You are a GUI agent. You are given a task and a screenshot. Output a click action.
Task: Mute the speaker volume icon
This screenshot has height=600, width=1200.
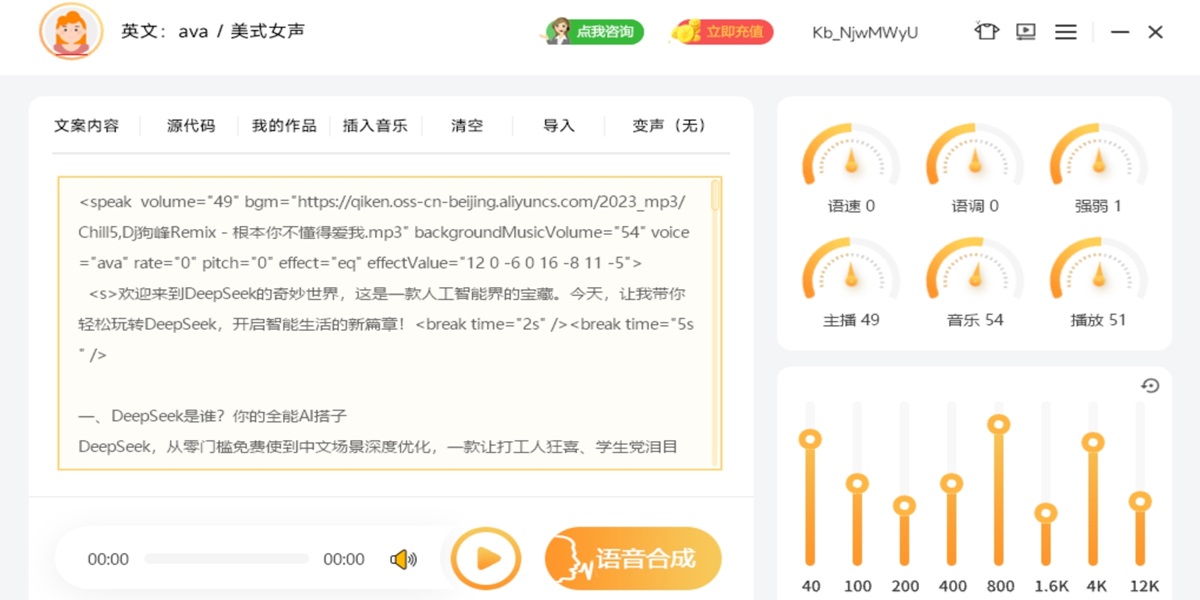(403, 559)
